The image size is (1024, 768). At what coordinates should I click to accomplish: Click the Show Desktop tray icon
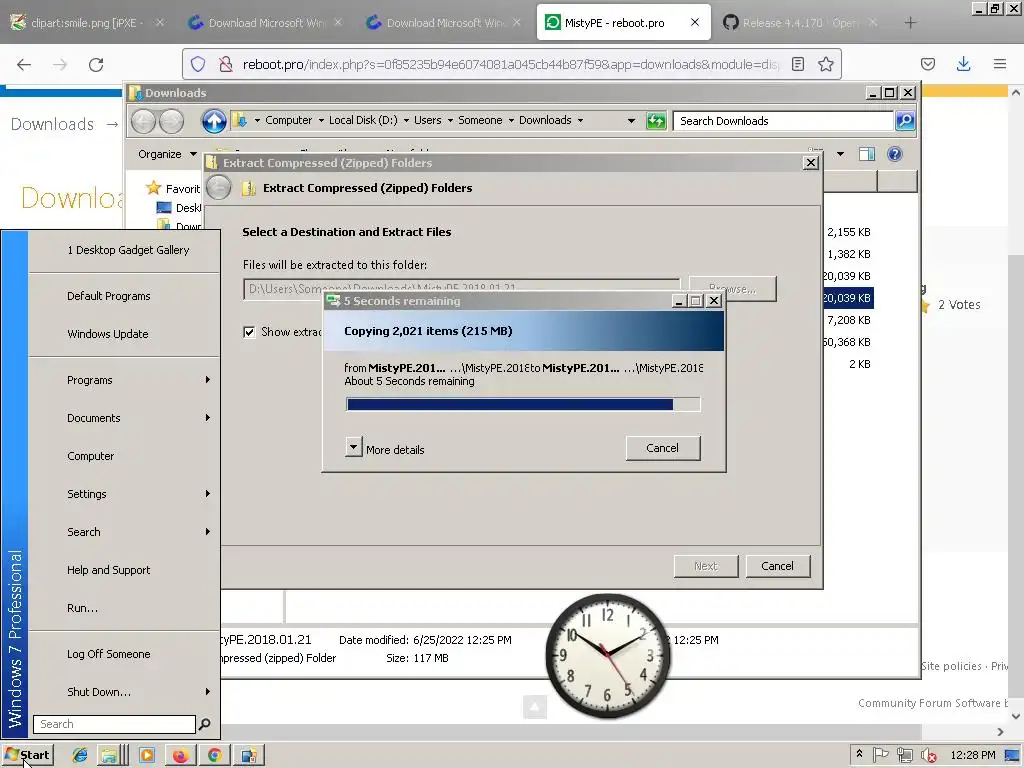pos(1013,756)
